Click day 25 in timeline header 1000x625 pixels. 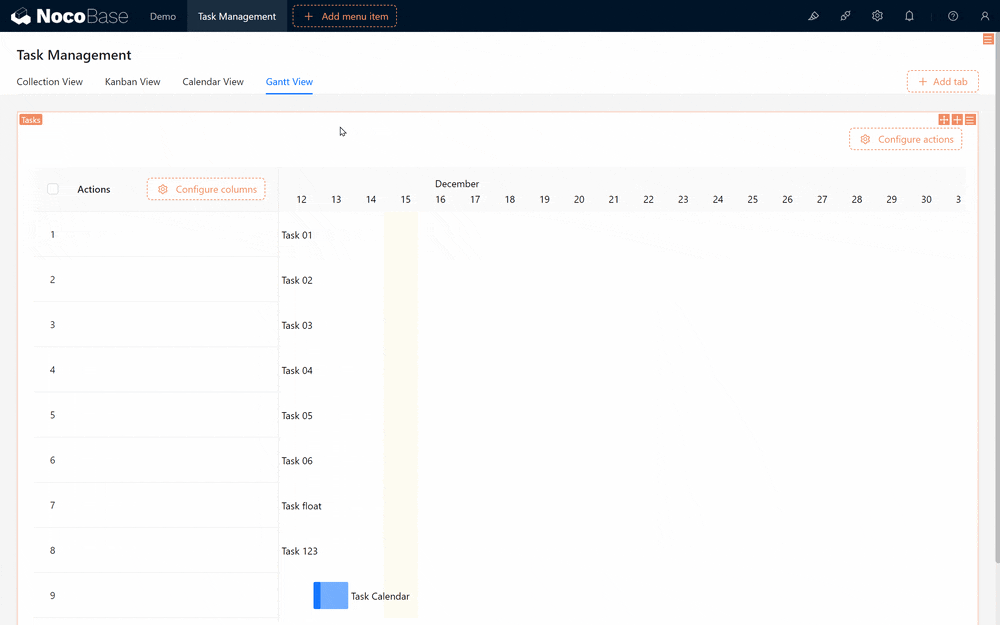click(753, 200)
